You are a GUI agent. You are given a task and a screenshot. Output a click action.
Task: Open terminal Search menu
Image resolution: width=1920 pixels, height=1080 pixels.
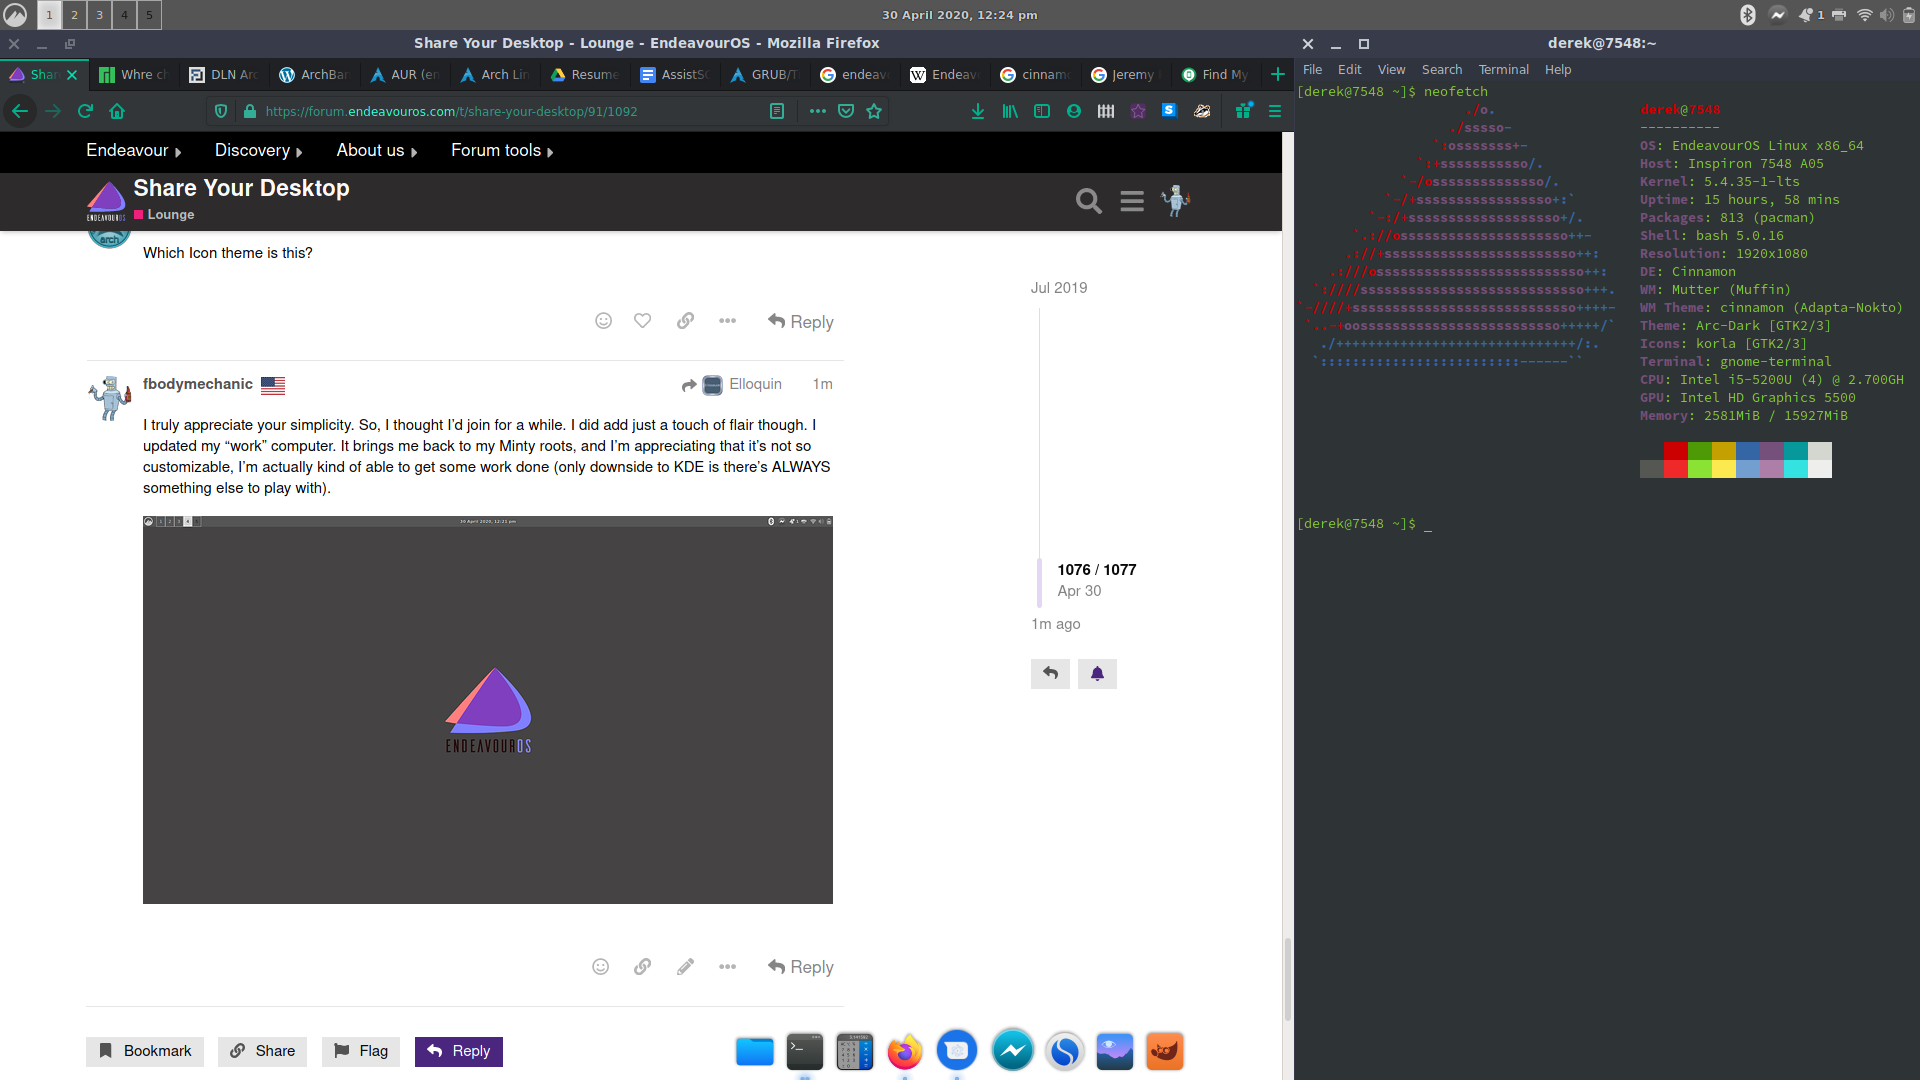point(1441,70)
